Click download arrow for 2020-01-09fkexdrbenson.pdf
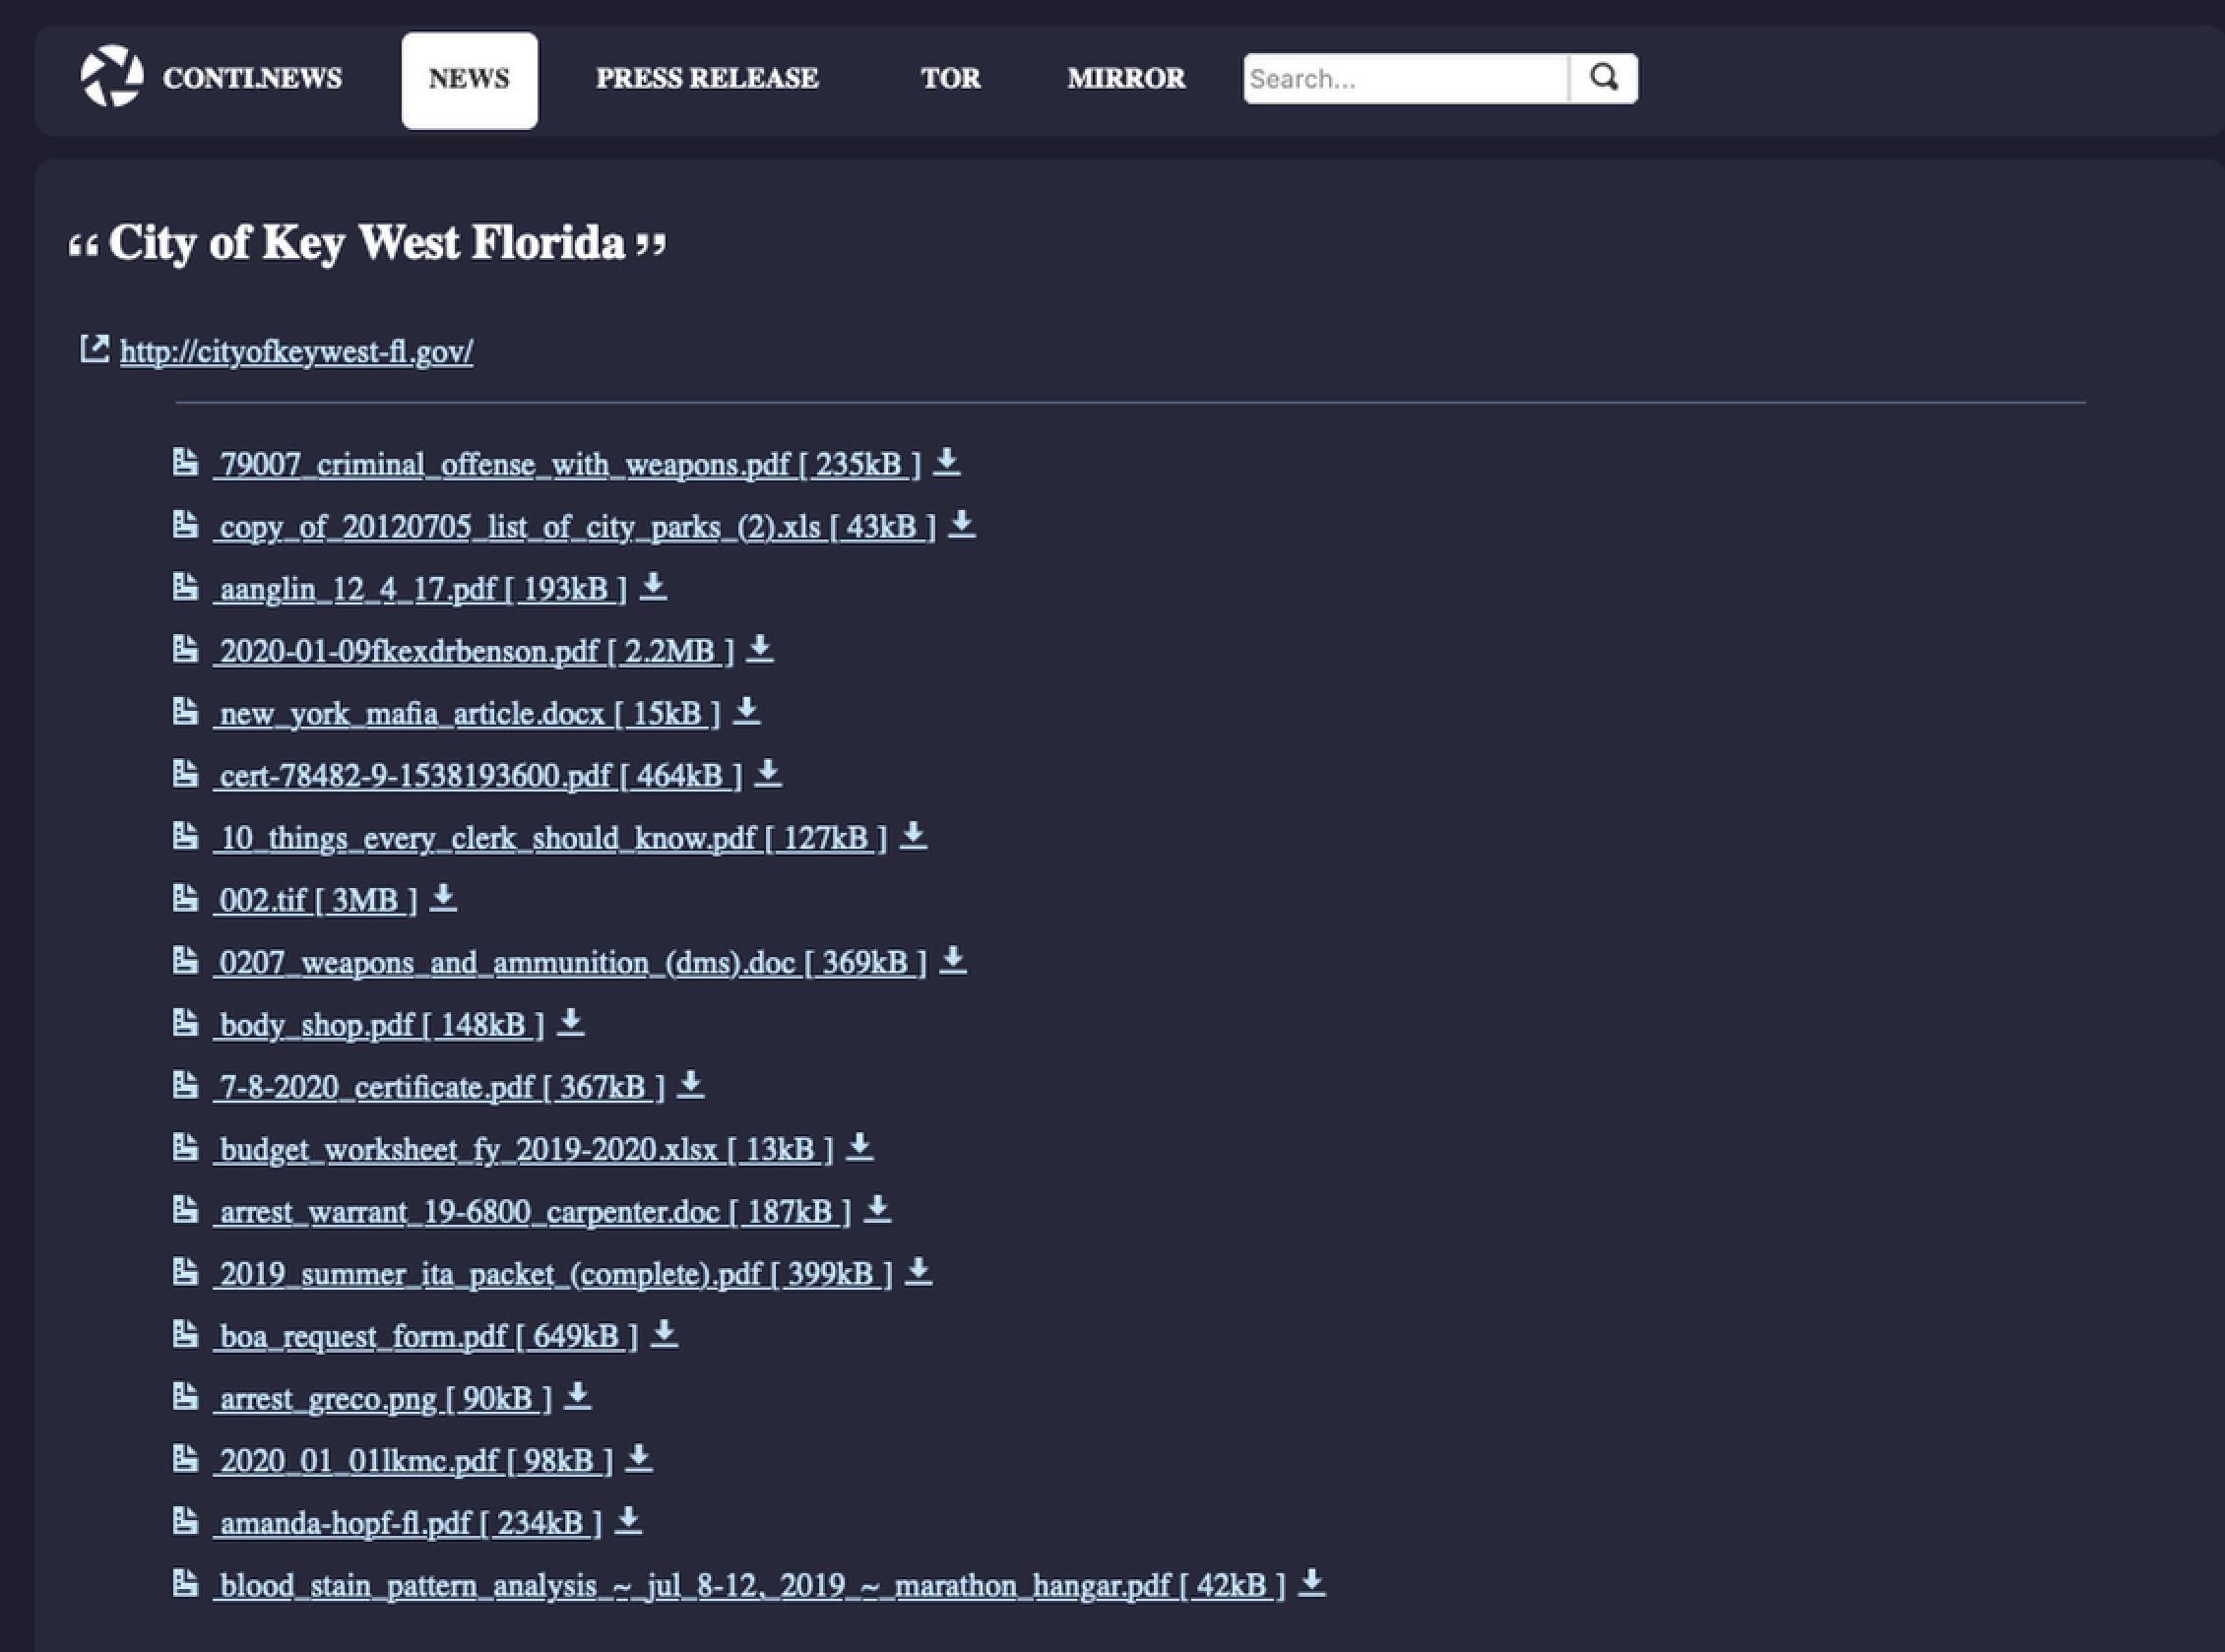The height and width of the screenshot is (1652, 2225). [760, 648]
